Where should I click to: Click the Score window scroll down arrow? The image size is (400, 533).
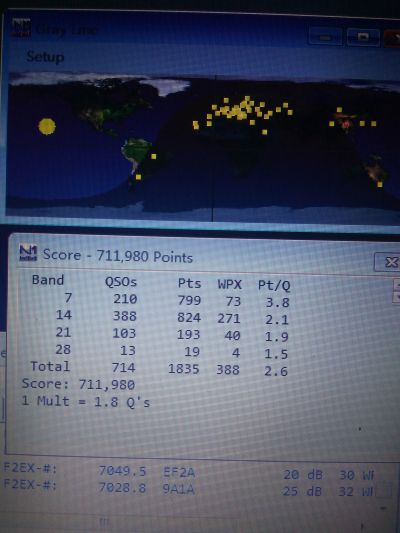click(396, 297)
